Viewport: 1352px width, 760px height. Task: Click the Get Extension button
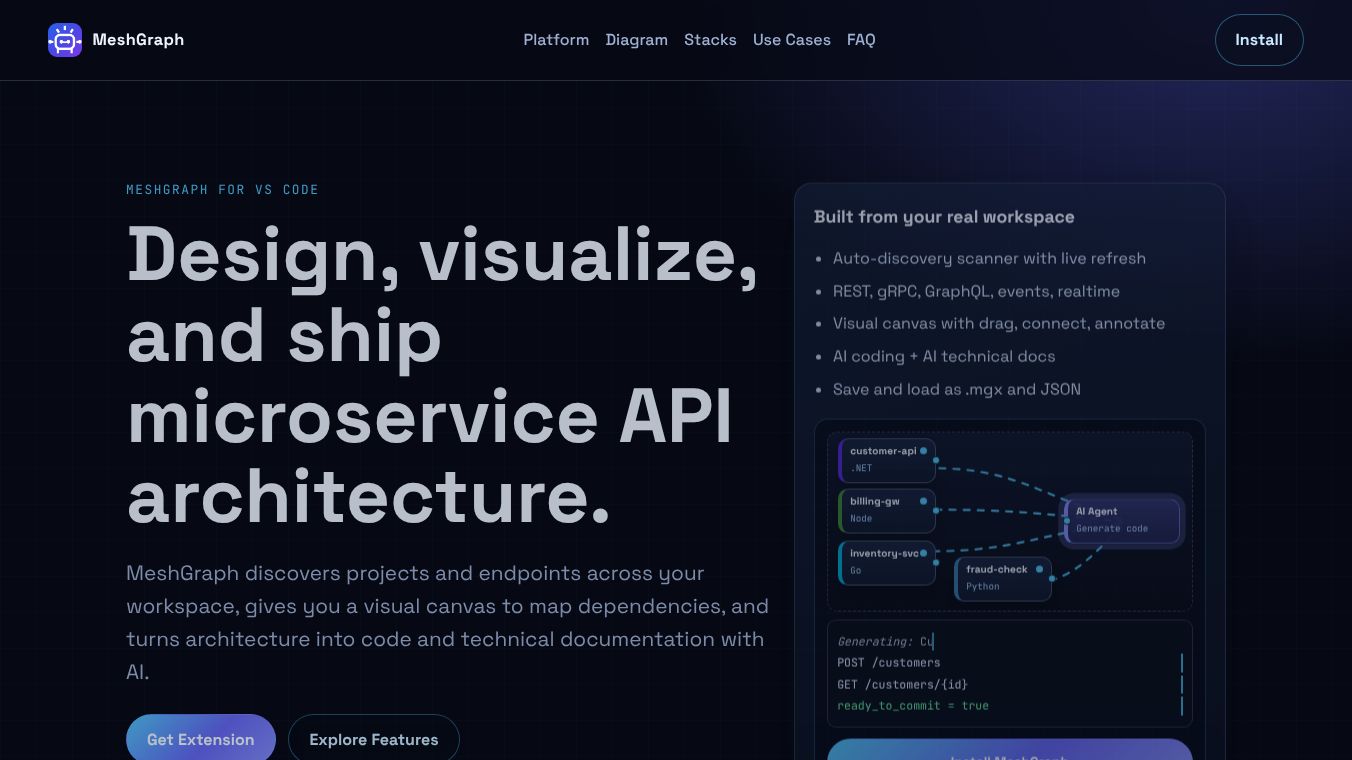(201, 739)
